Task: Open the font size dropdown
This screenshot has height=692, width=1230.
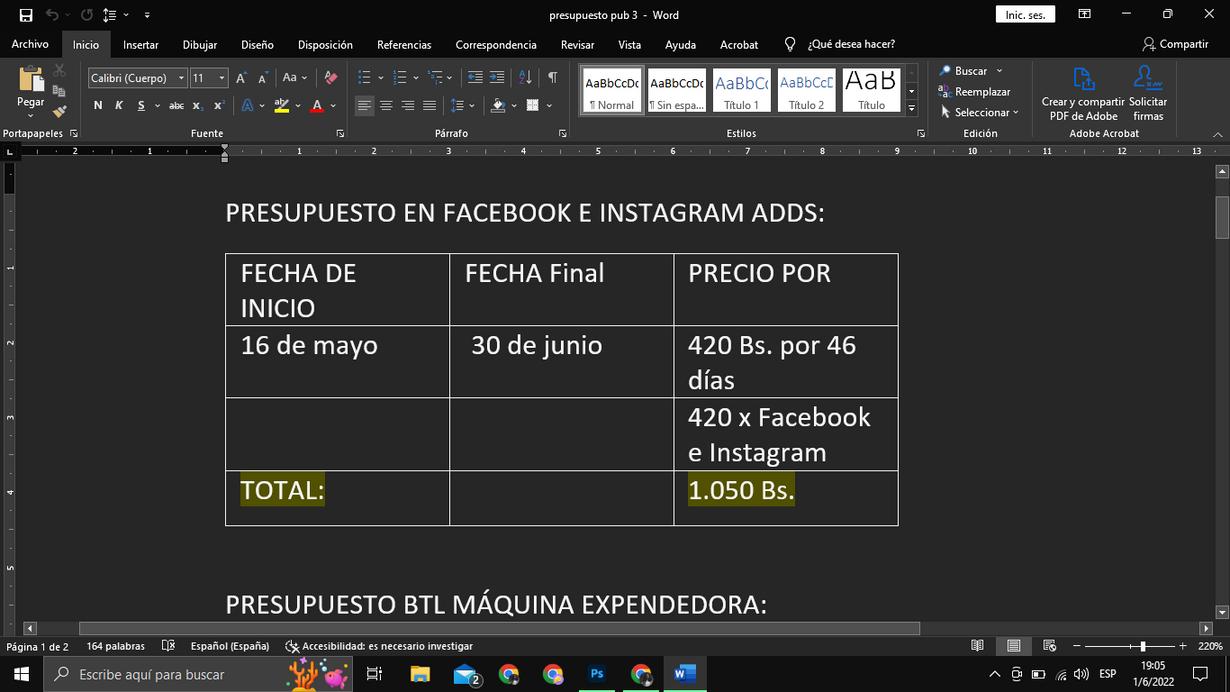Action: point(222,78)
